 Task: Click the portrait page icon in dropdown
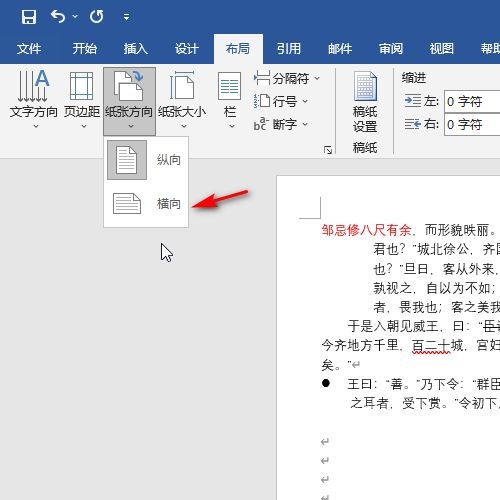click(x=127, y=160)
